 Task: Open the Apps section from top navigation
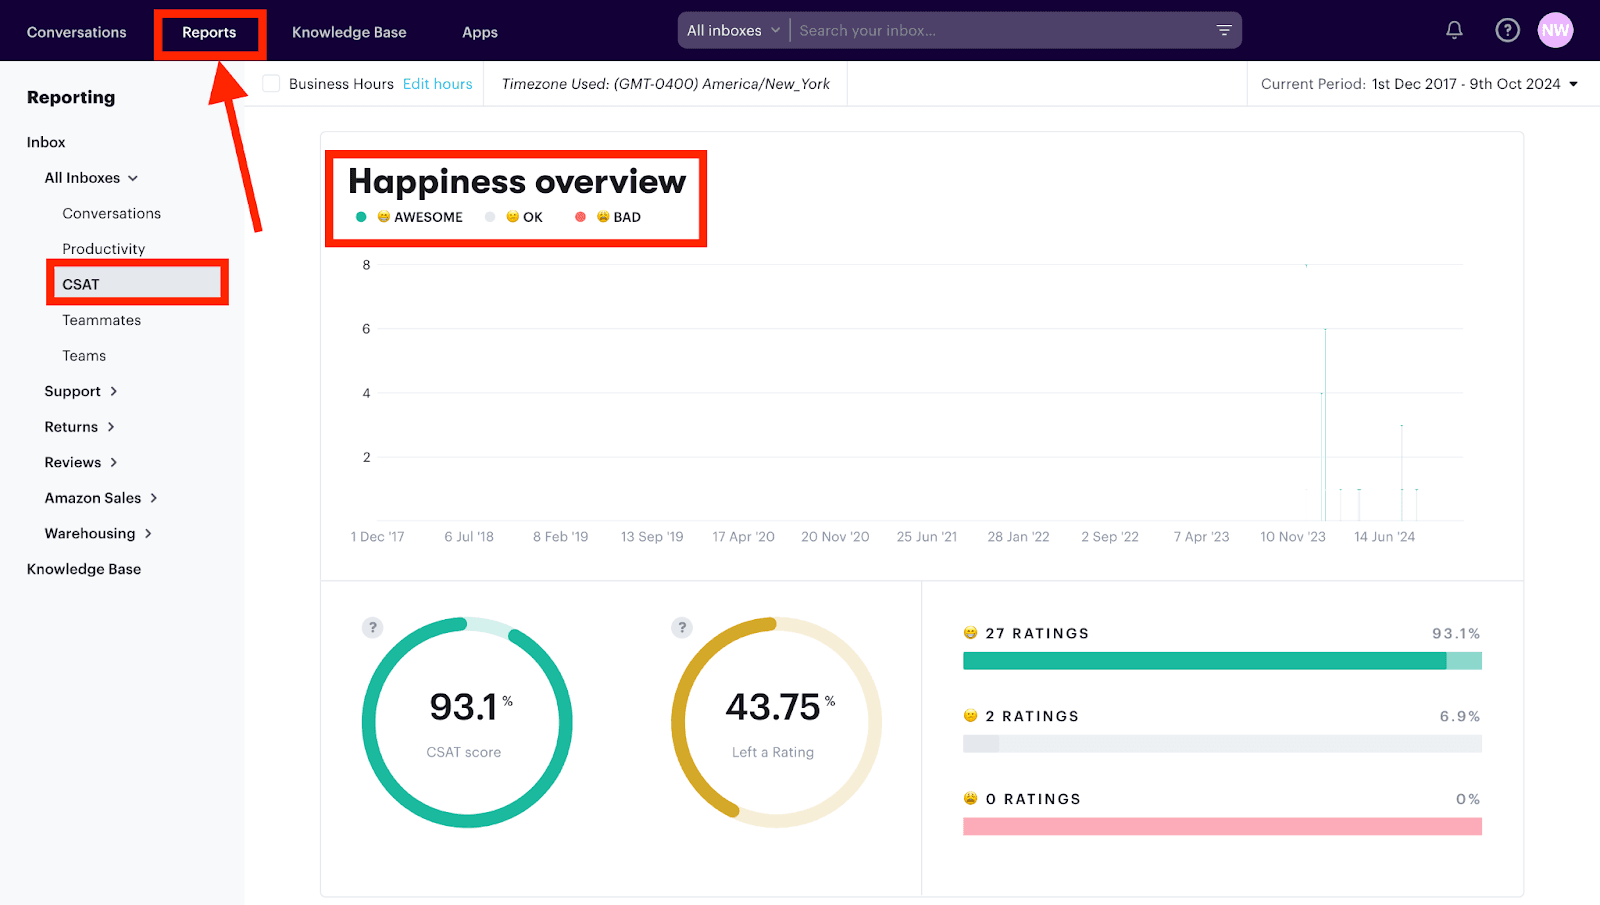[479, 31]
